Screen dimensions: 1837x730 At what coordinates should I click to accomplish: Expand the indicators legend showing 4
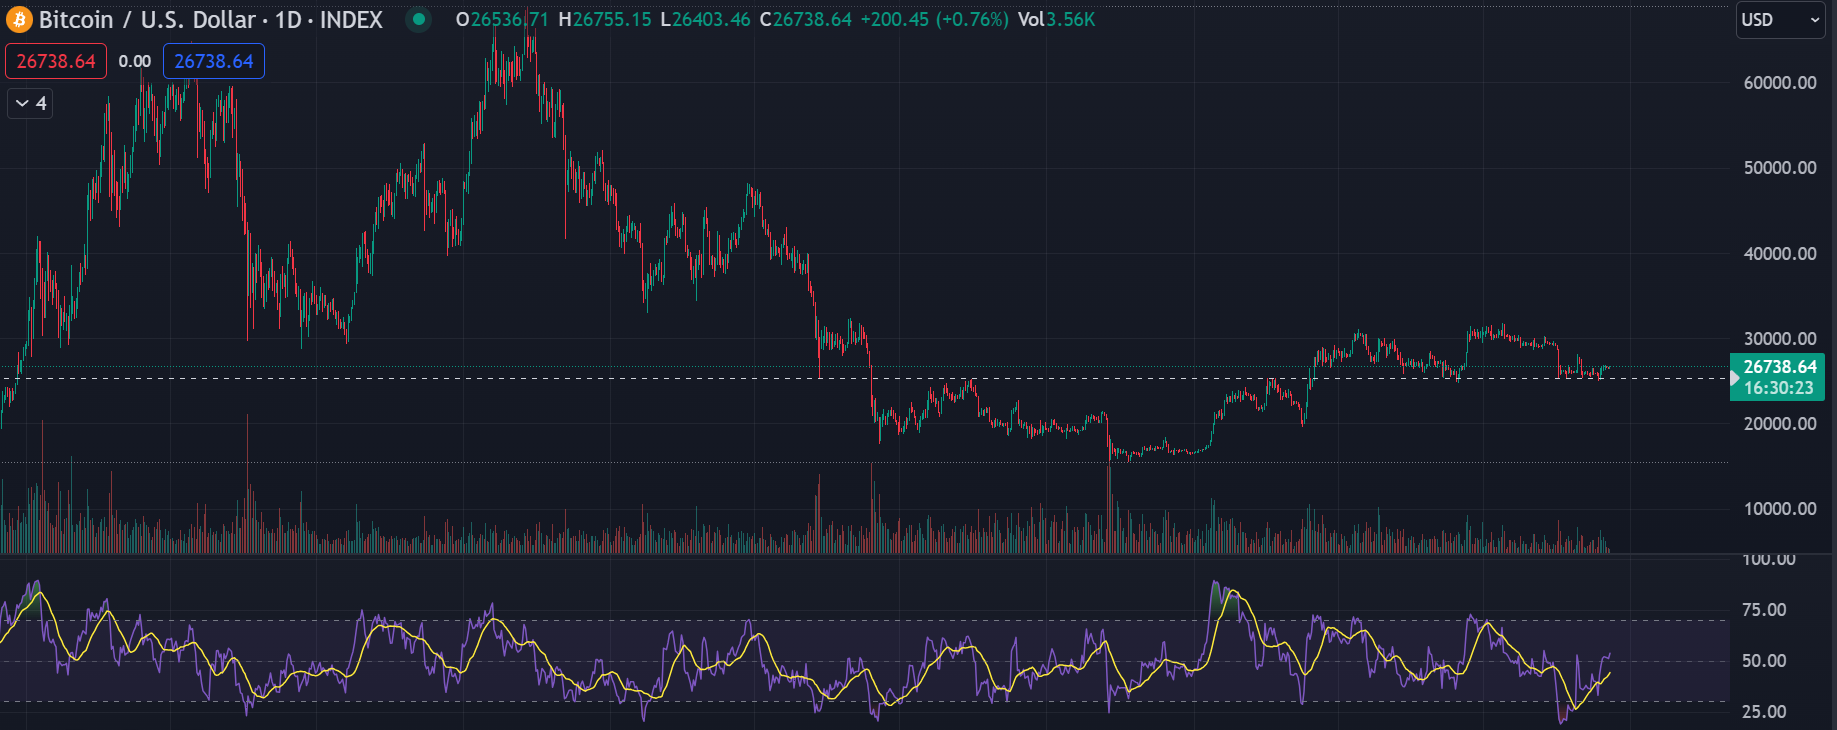click(30, 103)
